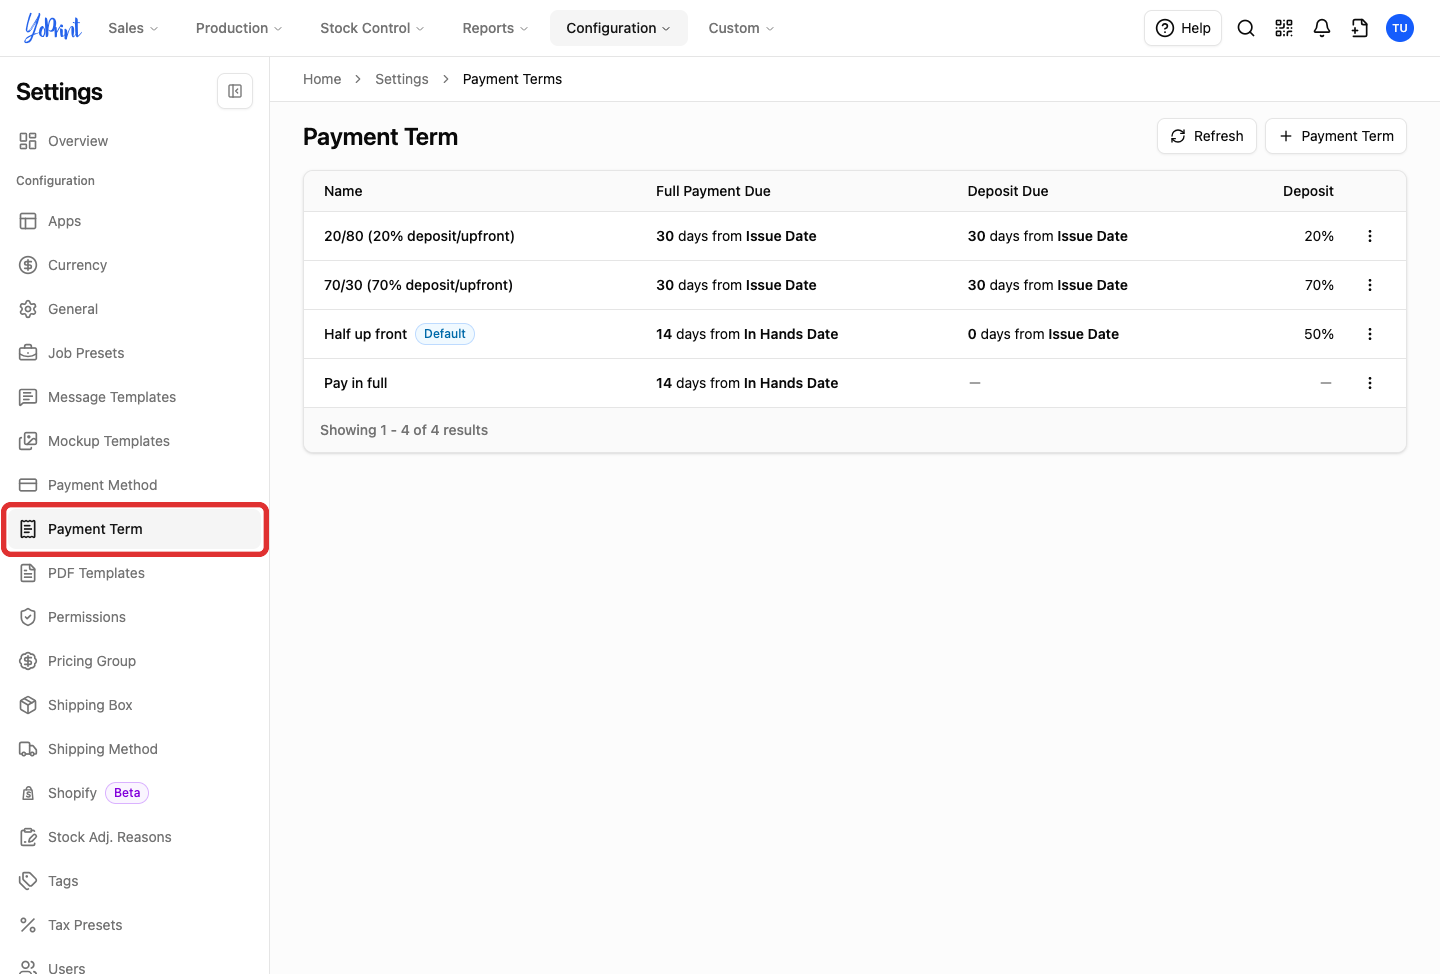Image resolution: width=1440 pixels, height=974 pixels.
Task: Click the YoPrint logo
Action: click(x=53, y=28)
